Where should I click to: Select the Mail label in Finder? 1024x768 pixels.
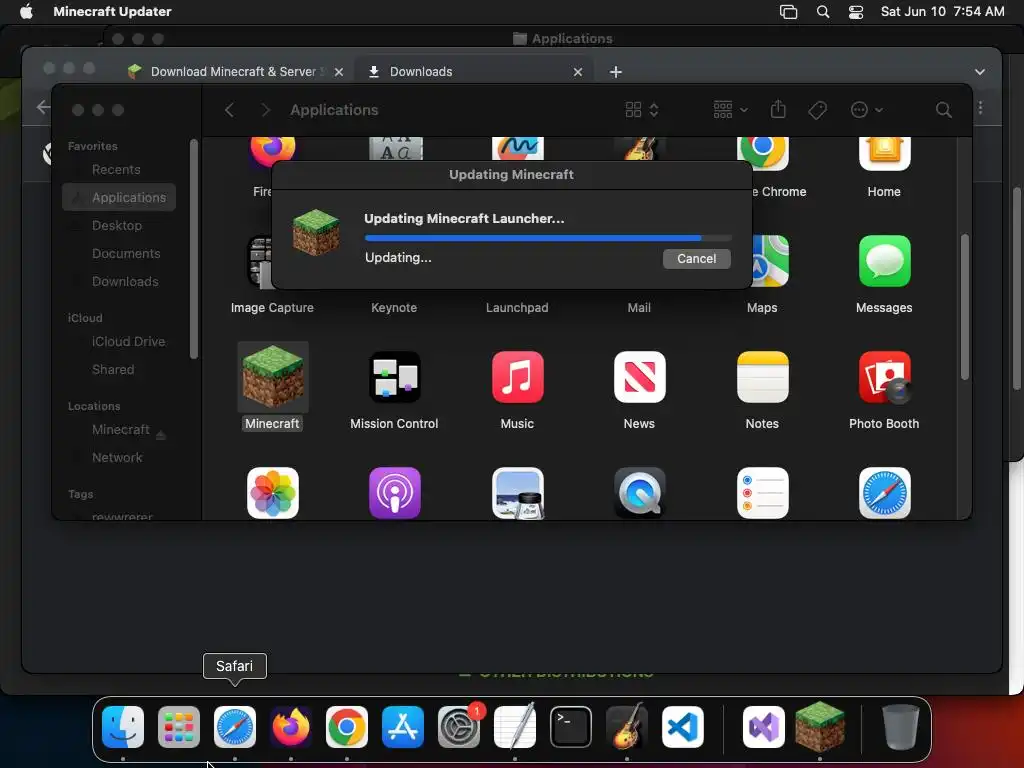click(639, 308)
